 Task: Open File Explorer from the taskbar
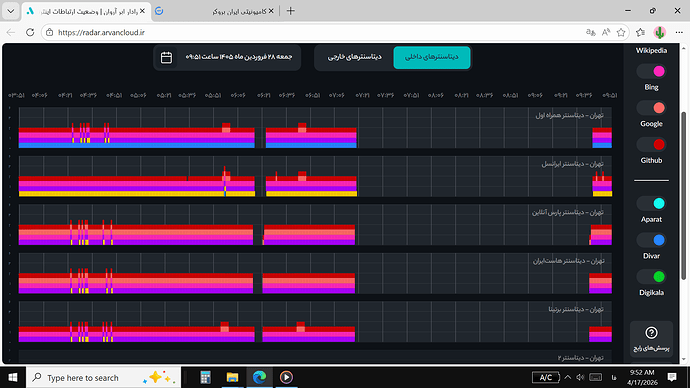coord(232,377)
